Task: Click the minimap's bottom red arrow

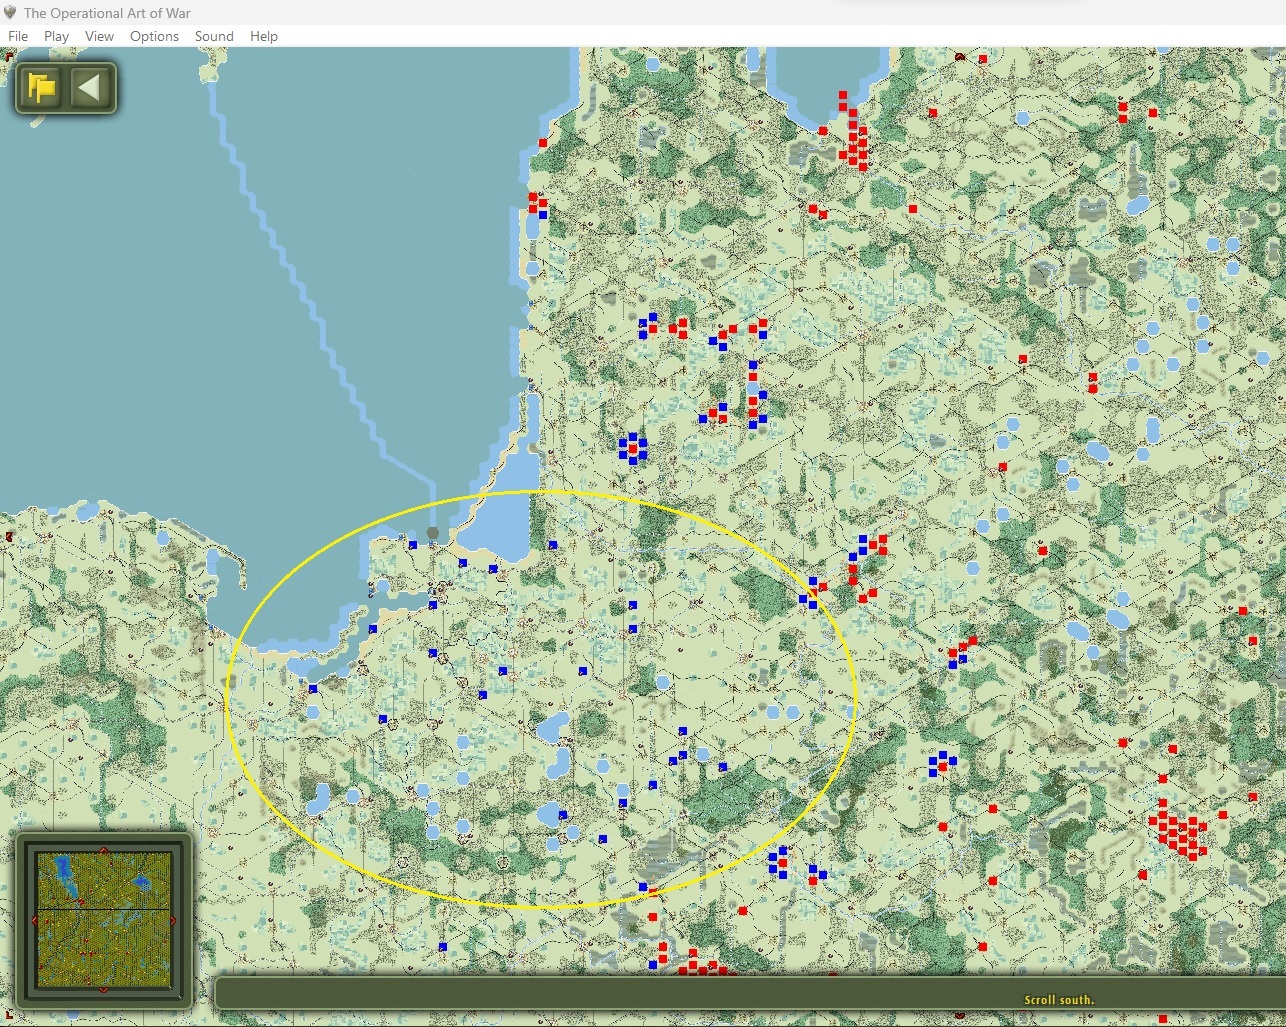Action: [x=103, y=989]
